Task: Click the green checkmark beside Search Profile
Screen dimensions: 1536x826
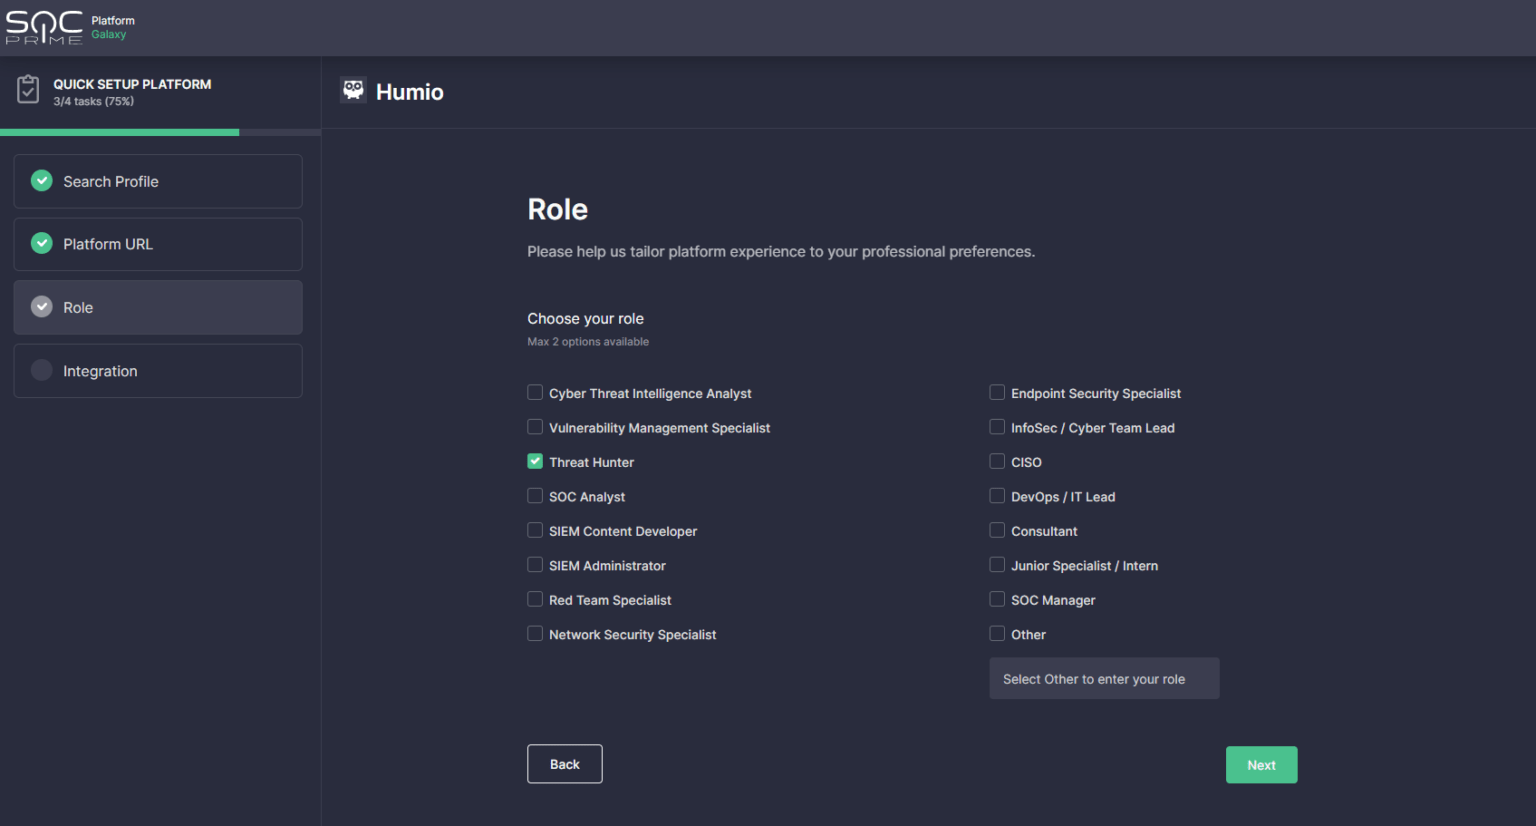Action: coord(41,181)
